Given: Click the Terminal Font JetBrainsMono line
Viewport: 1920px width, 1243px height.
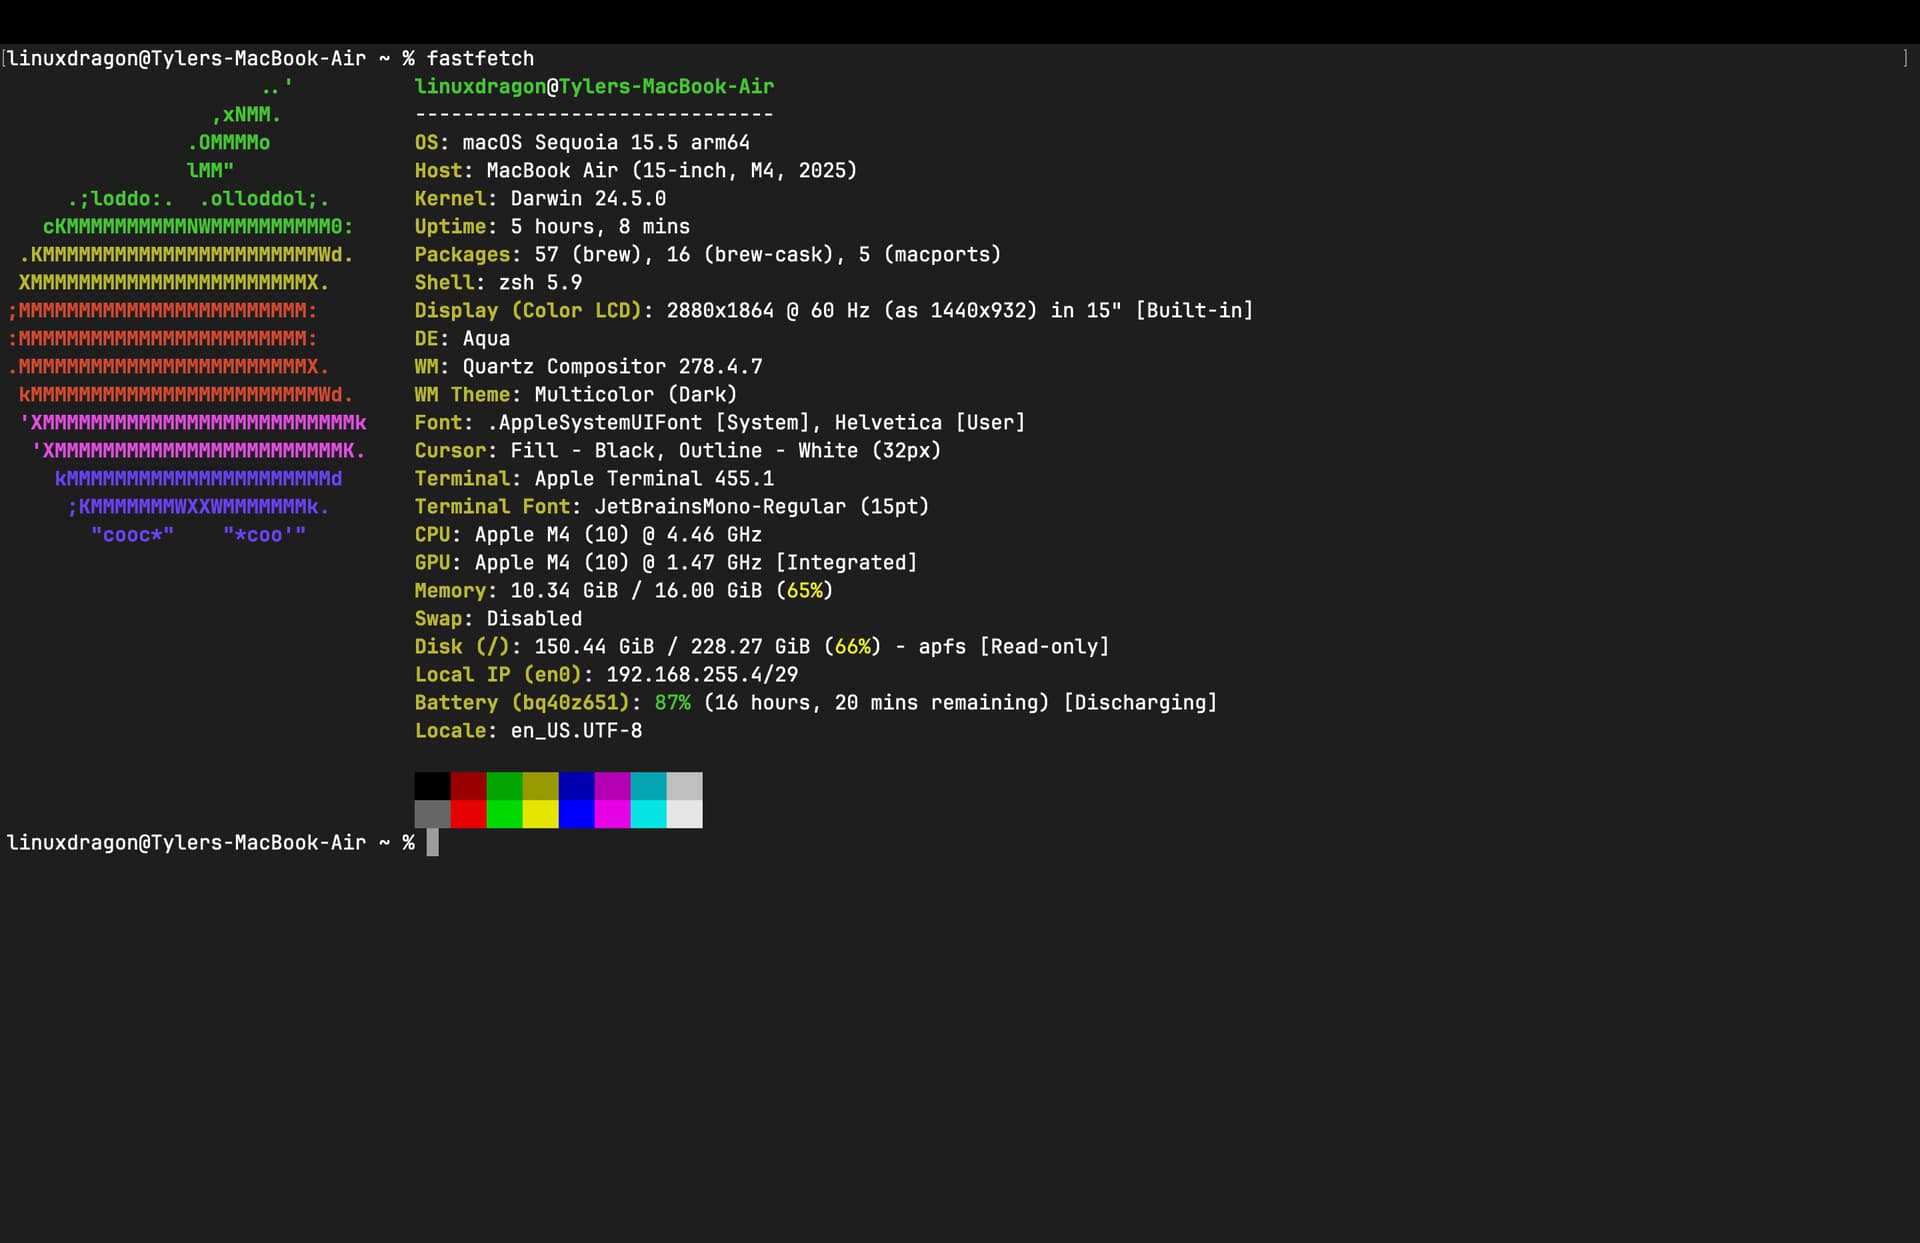Looking at the screenshot, I should click(x=671, y=506).
